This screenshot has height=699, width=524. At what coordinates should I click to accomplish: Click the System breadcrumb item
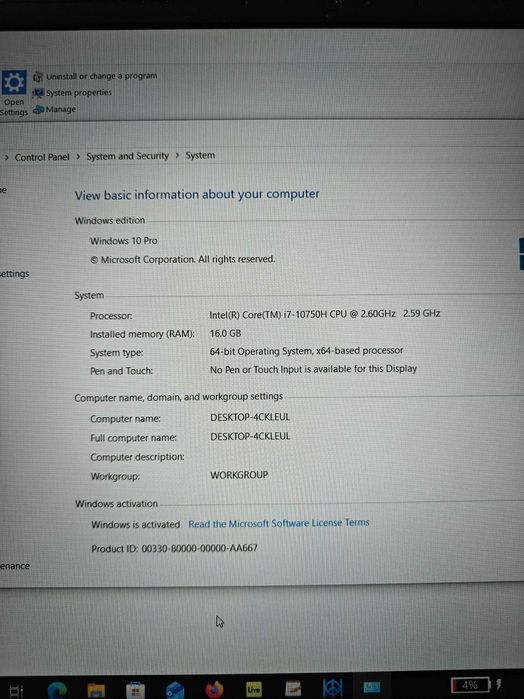coord(200,155)
